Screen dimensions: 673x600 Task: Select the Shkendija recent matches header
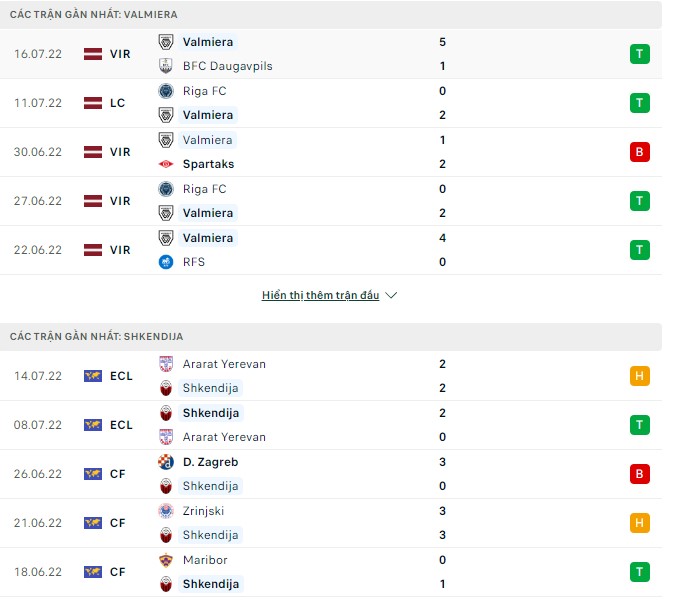coord(96,337)
